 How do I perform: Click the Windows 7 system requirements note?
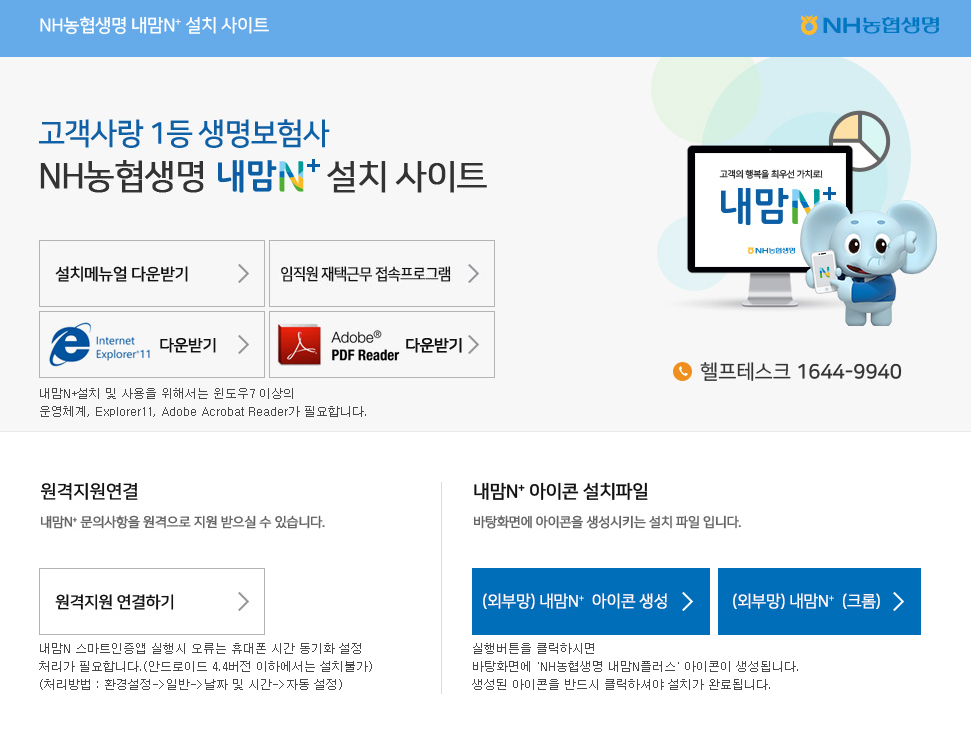(203, 403)
